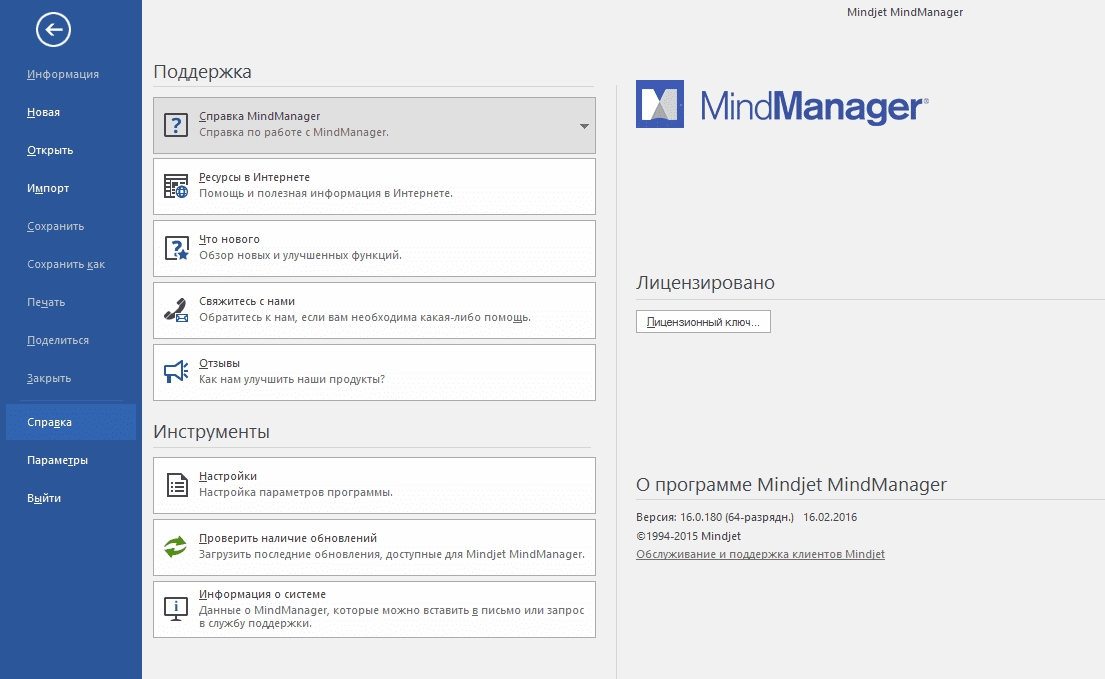Open the Обслуживание и поддержка клиентов Mindjet link
Viewport: 1105px width, 679px height.
(760, 554)
